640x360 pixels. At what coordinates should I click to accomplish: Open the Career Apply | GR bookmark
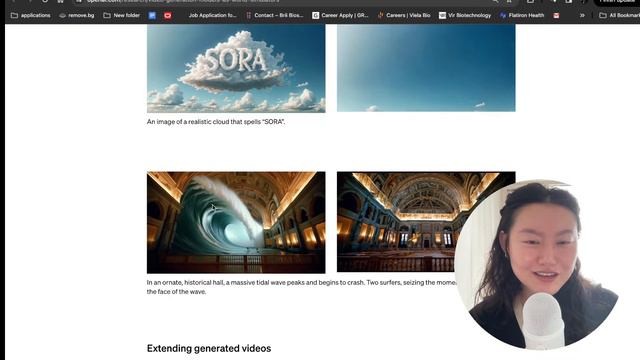pyautogui.click(x=340, y=16)
